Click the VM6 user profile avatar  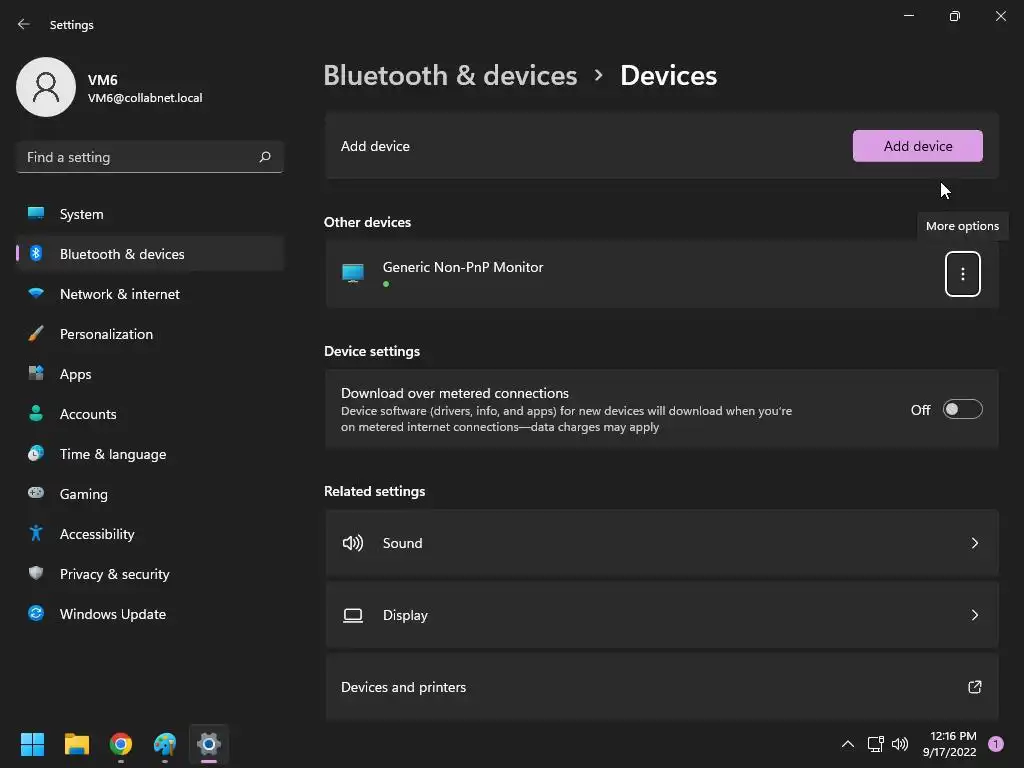point(46,87)
